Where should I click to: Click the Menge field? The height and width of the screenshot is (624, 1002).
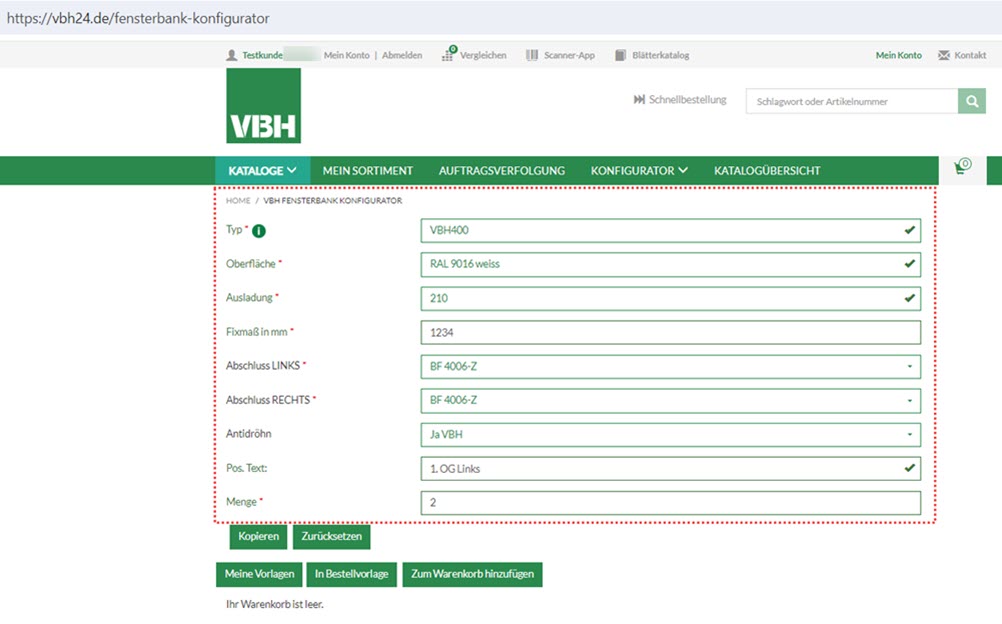670,503
